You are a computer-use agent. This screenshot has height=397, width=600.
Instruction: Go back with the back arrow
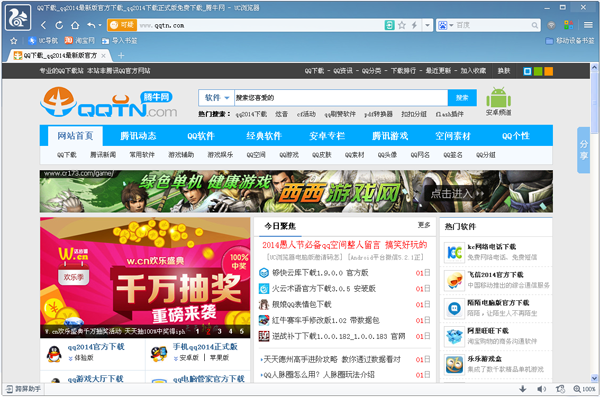pos(43,25)
